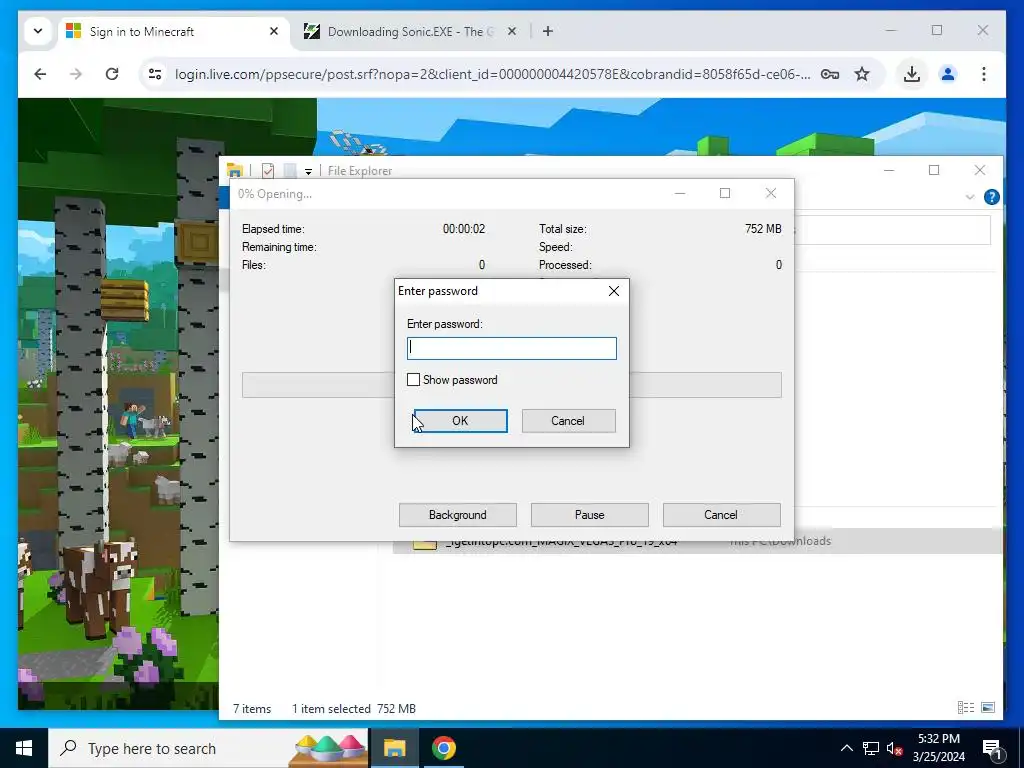This screenshot has height=768, width=1024.
Task: Open File Explorer quick access toolbar dropdown
Action: [x=308, y=171]
